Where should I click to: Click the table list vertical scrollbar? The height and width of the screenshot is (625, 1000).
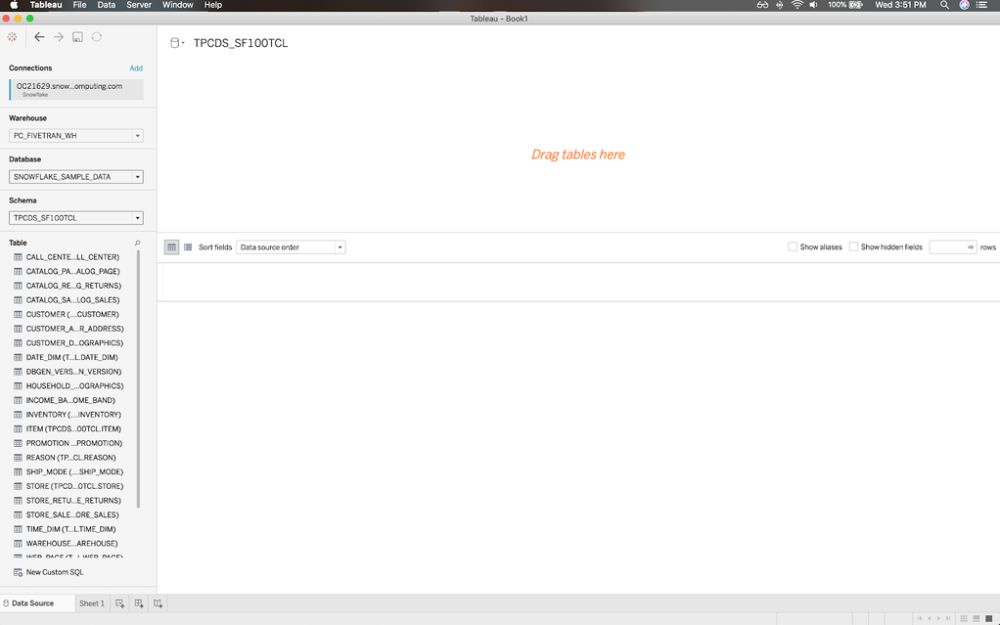point(138,380)
